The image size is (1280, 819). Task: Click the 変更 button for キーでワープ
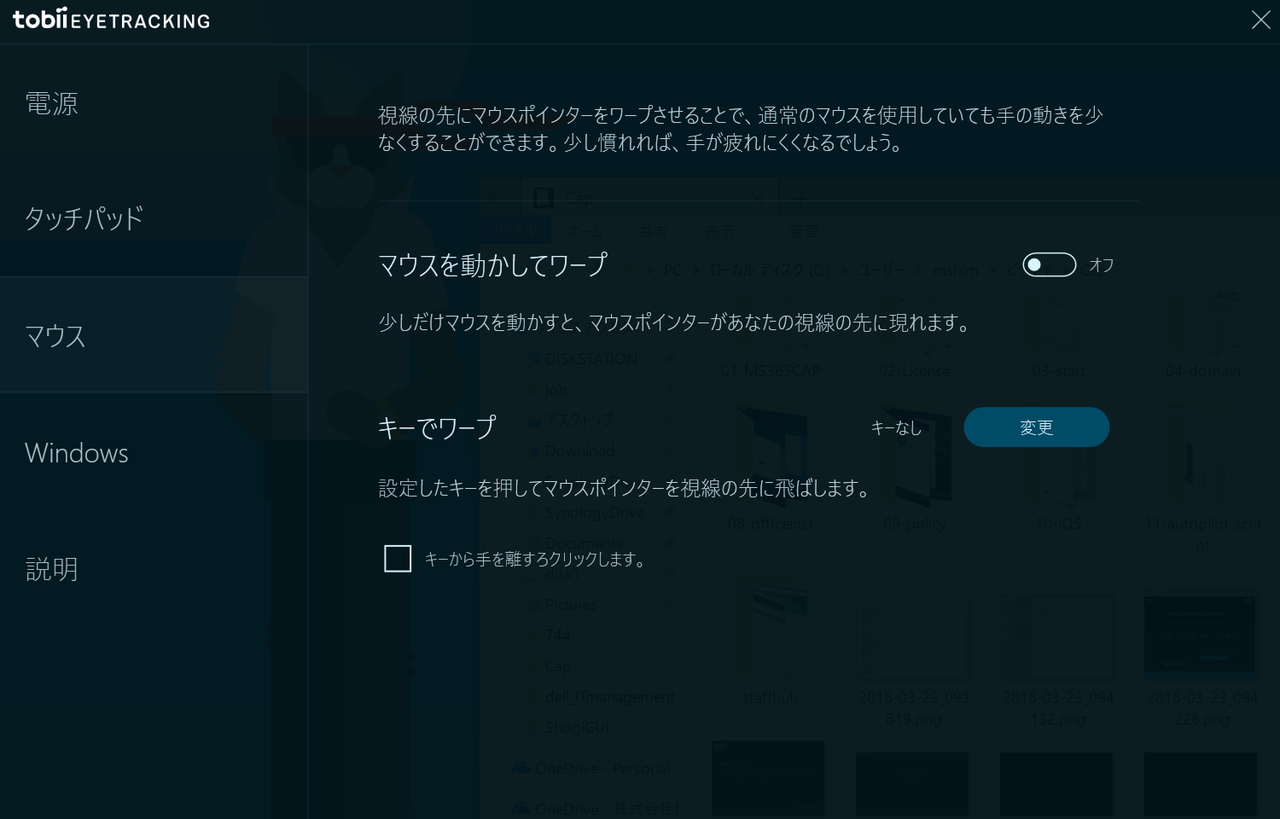[x=1036, y=428]
